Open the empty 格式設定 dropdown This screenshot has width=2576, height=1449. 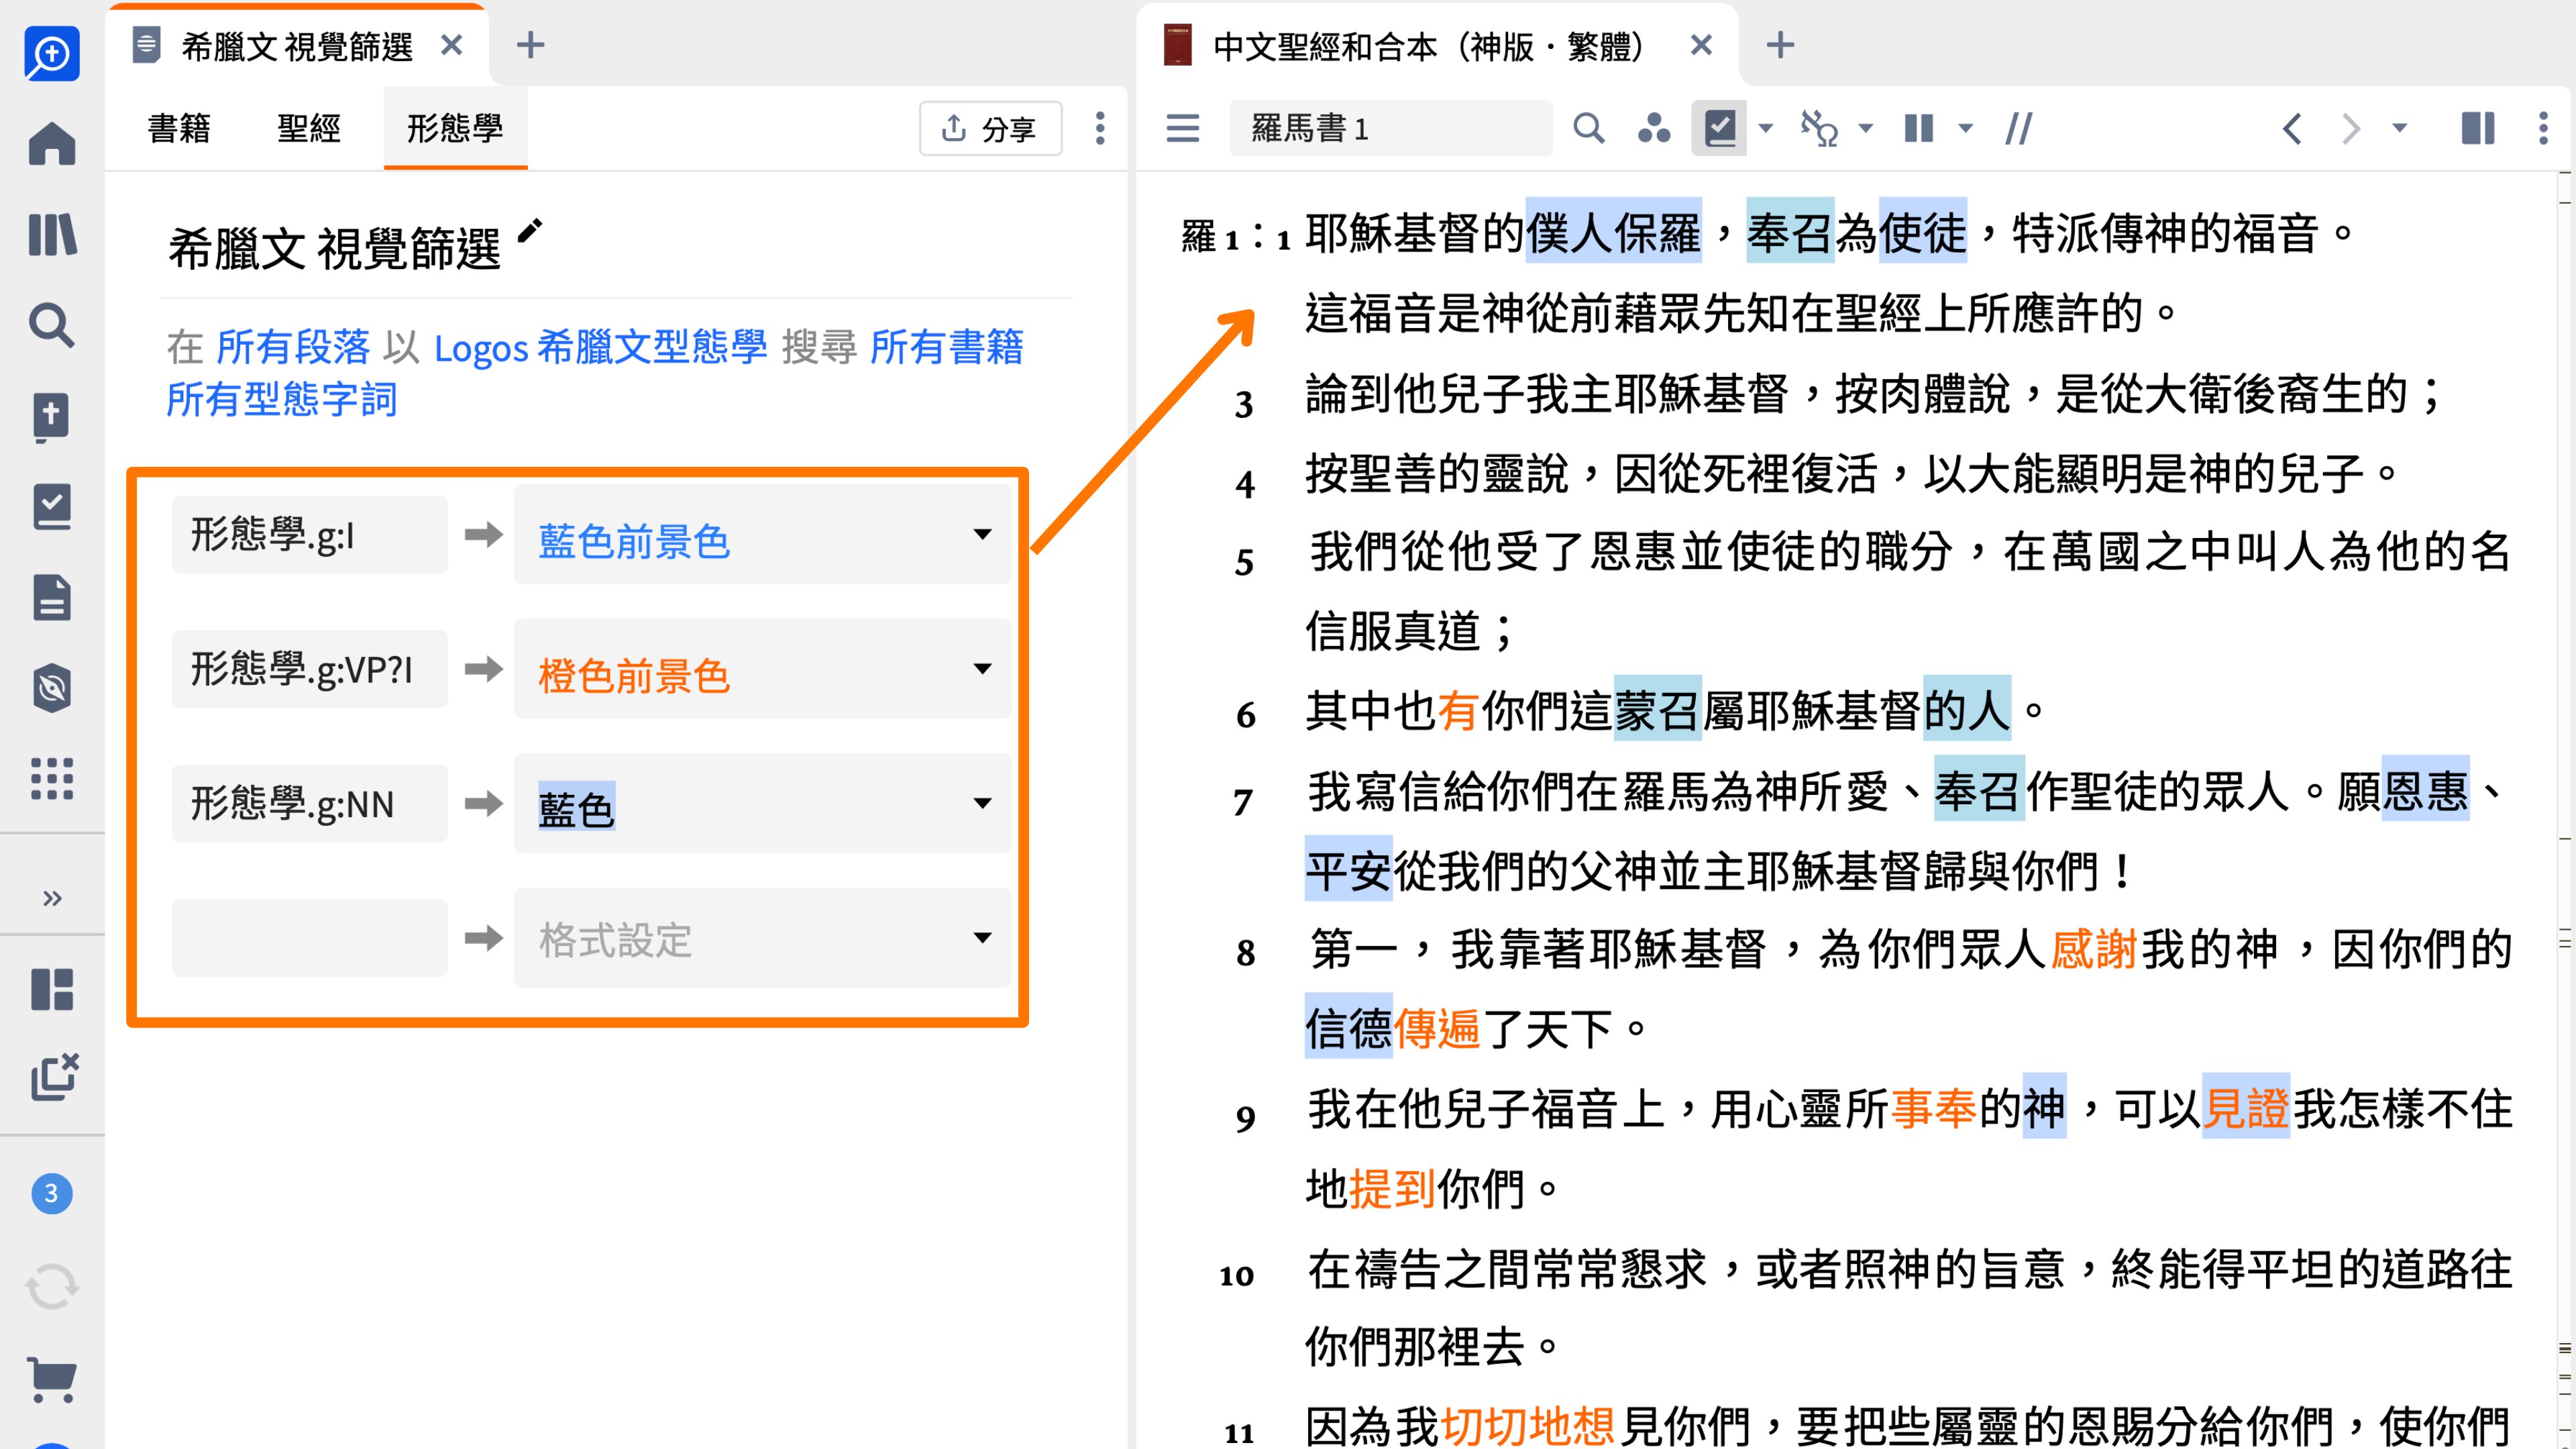[x=762, y=938]
